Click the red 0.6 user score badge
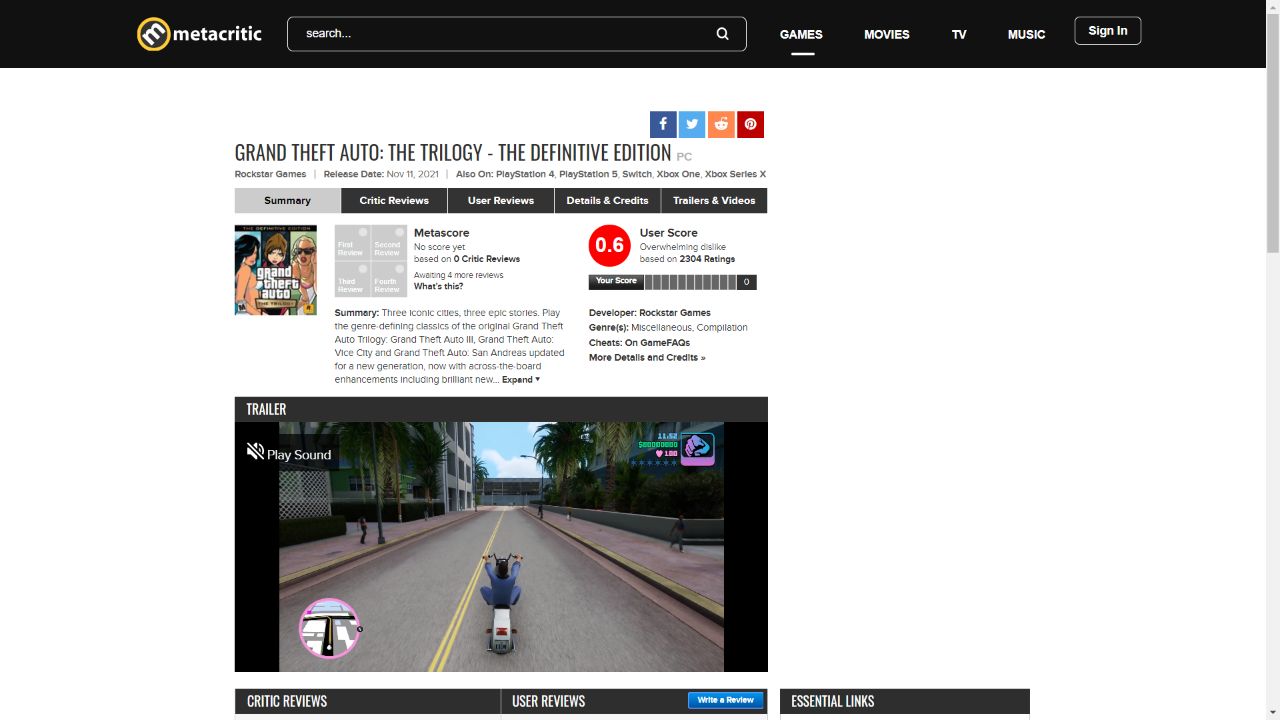 click(x=610, y=246)
